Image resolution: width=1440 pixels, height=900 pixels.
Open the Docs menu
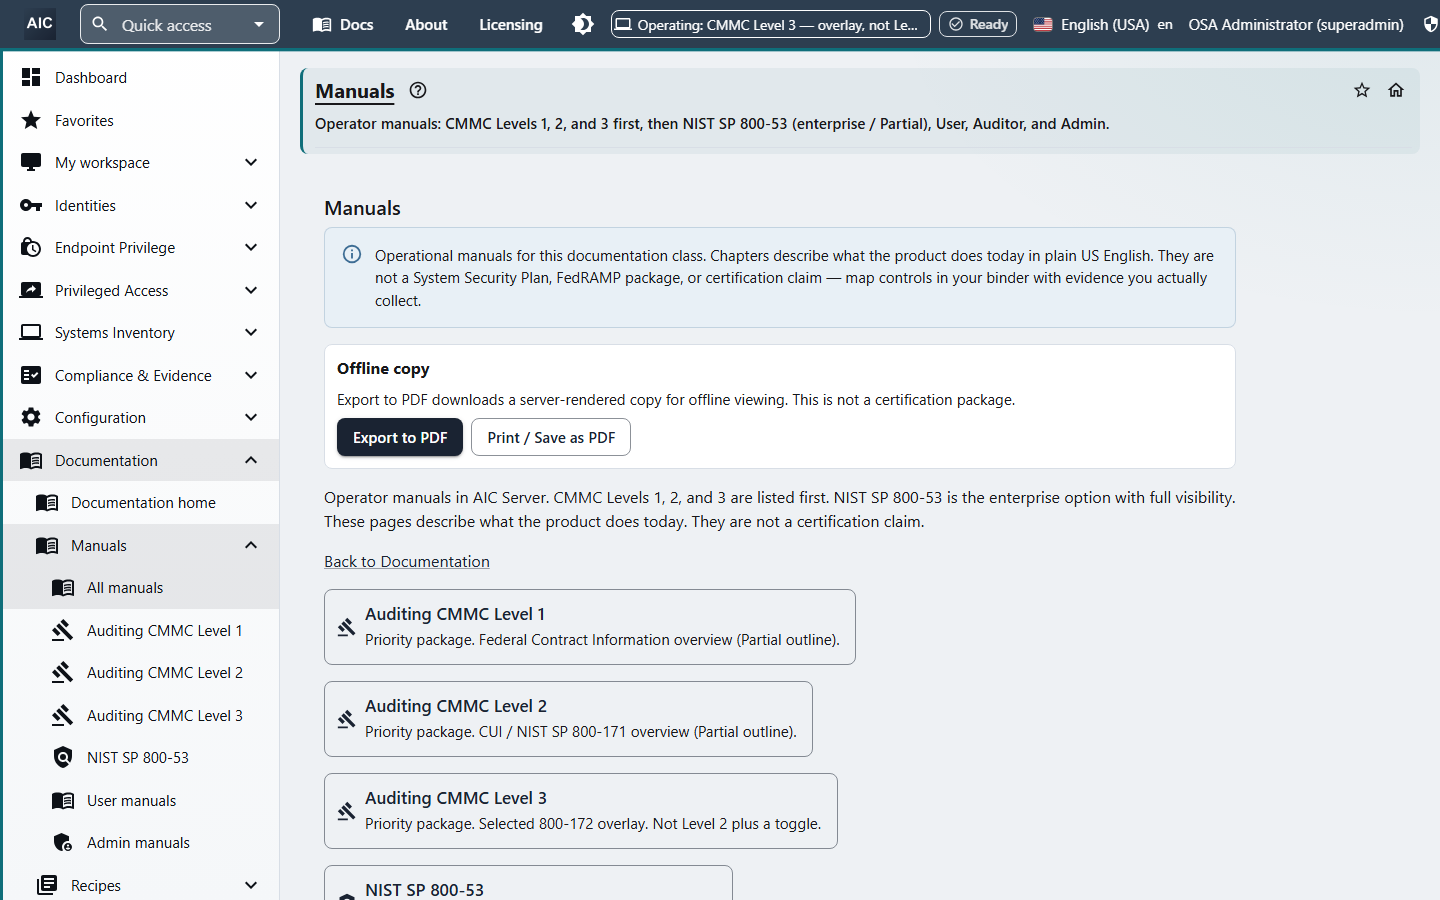point(343,24)
